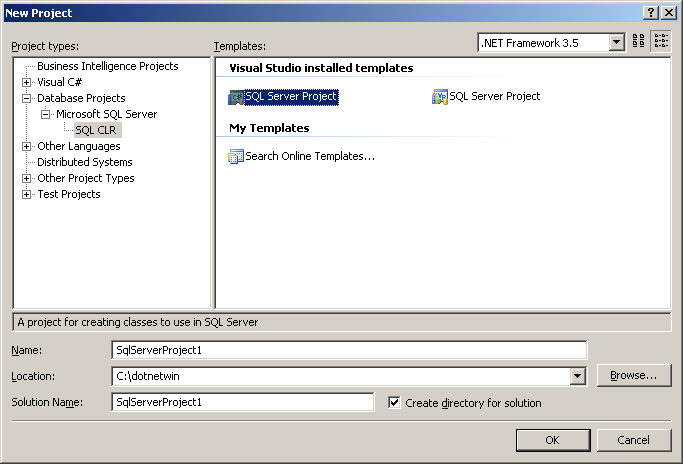Expand the Other Project Types node

(x=27, y=179)
